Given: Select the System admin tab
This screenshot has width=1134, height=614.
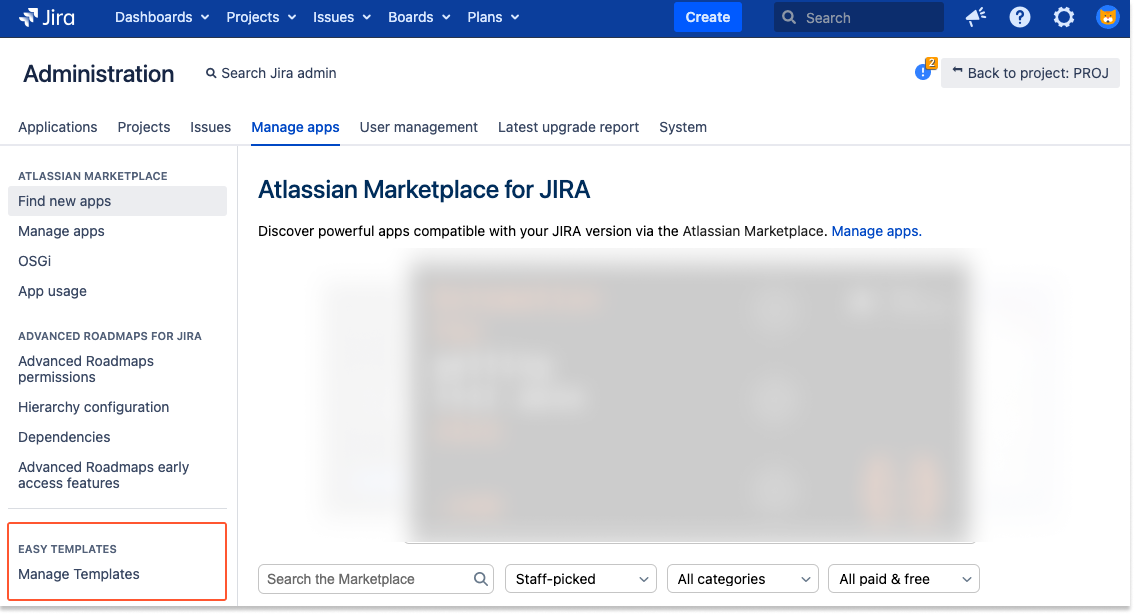Looking at the screenshot, I should coord(683,127).
